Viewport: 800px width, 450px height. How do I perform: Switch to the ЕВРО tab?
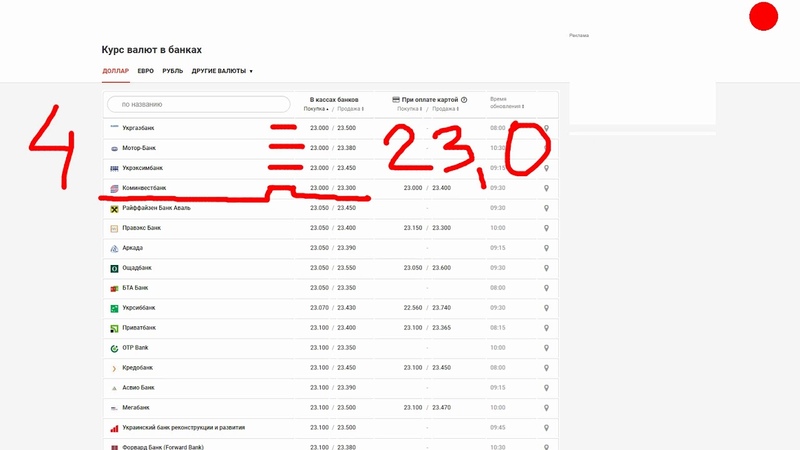145,71
